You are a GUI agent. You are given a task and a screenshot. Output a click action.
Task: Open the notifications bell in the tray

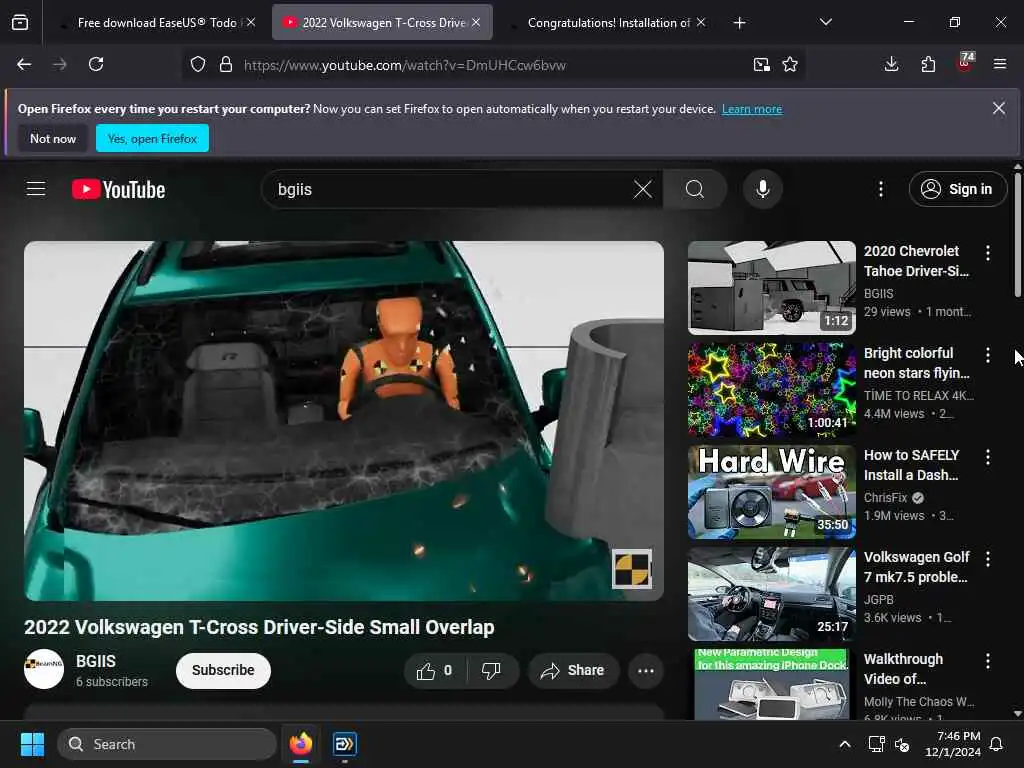click(997, 744)
